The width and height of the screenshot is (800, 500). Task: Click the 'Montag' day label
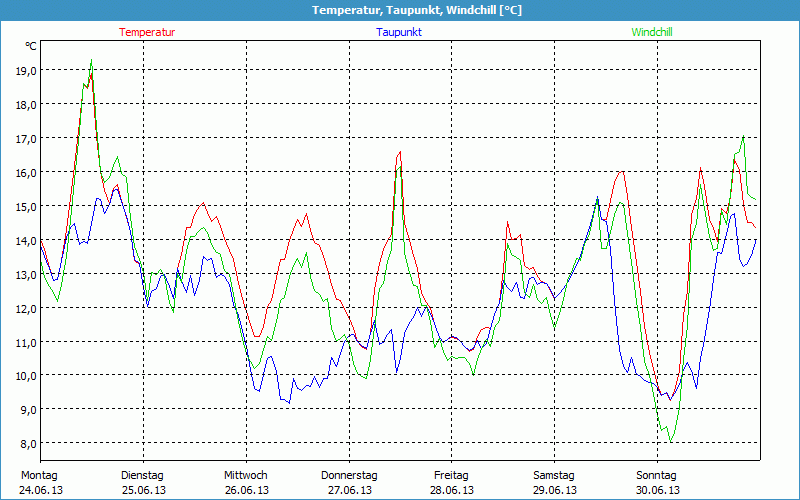(39, 476)
